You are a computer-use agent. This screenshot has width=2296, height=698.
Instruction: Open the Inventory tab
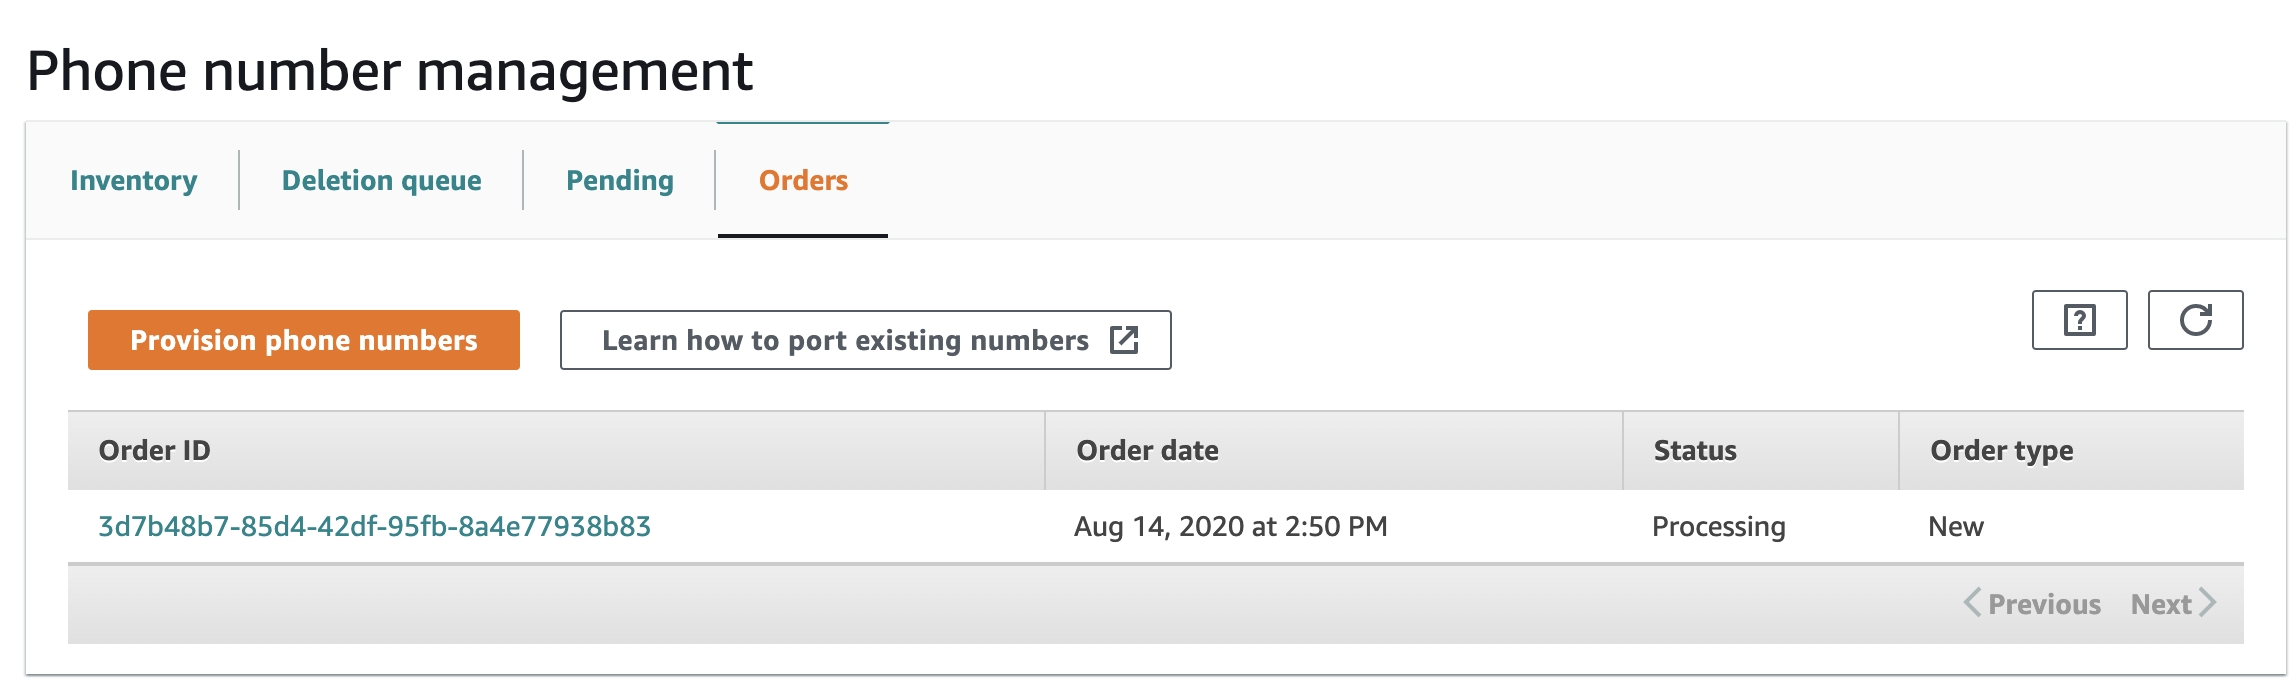coord(134,181)
